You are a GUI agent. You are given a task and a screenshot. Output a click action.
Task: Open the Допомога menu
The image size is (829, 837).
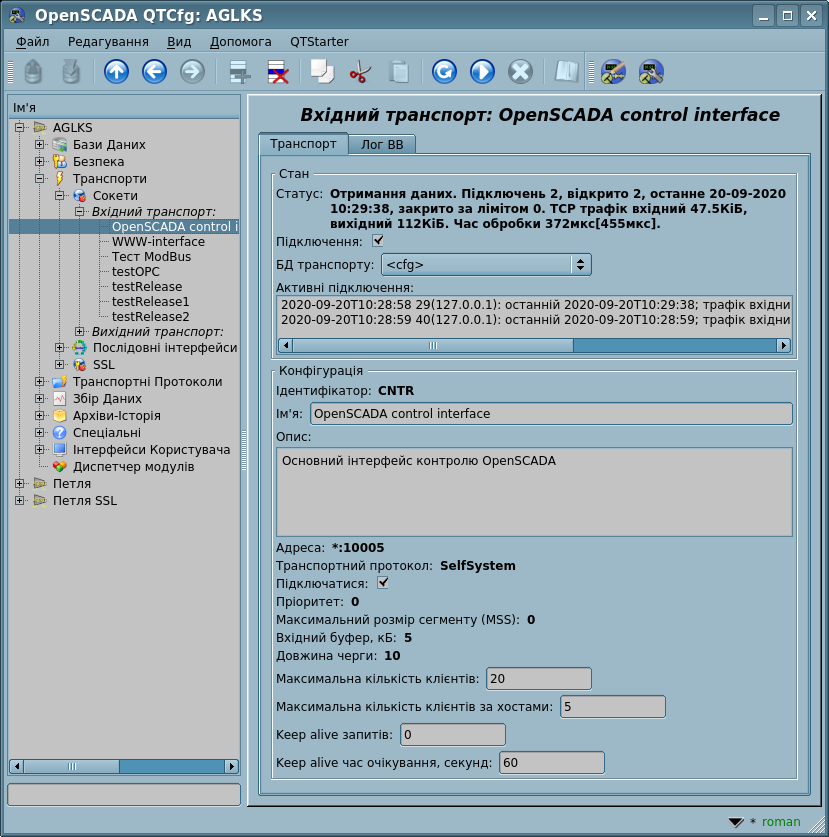tap(241, 42)
